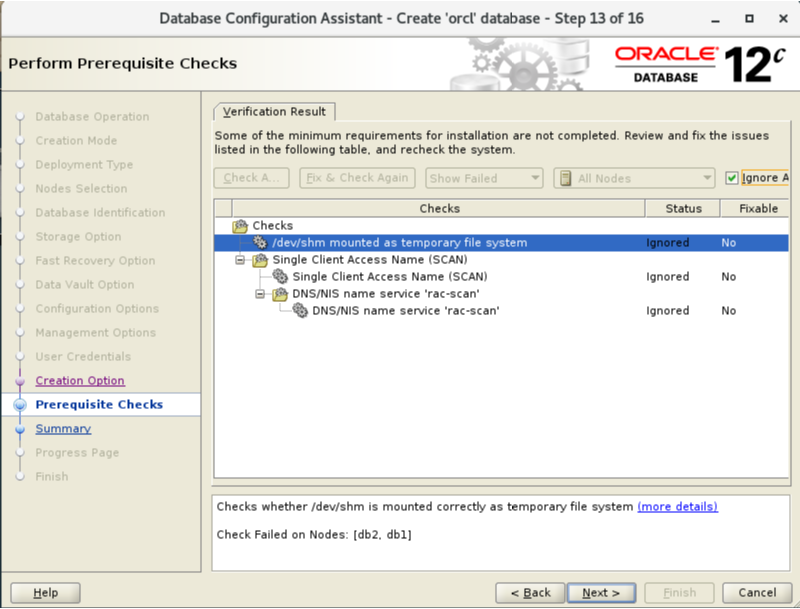
Task: Click Ignored status of the /dev/shm row
Action: (667, 243)
